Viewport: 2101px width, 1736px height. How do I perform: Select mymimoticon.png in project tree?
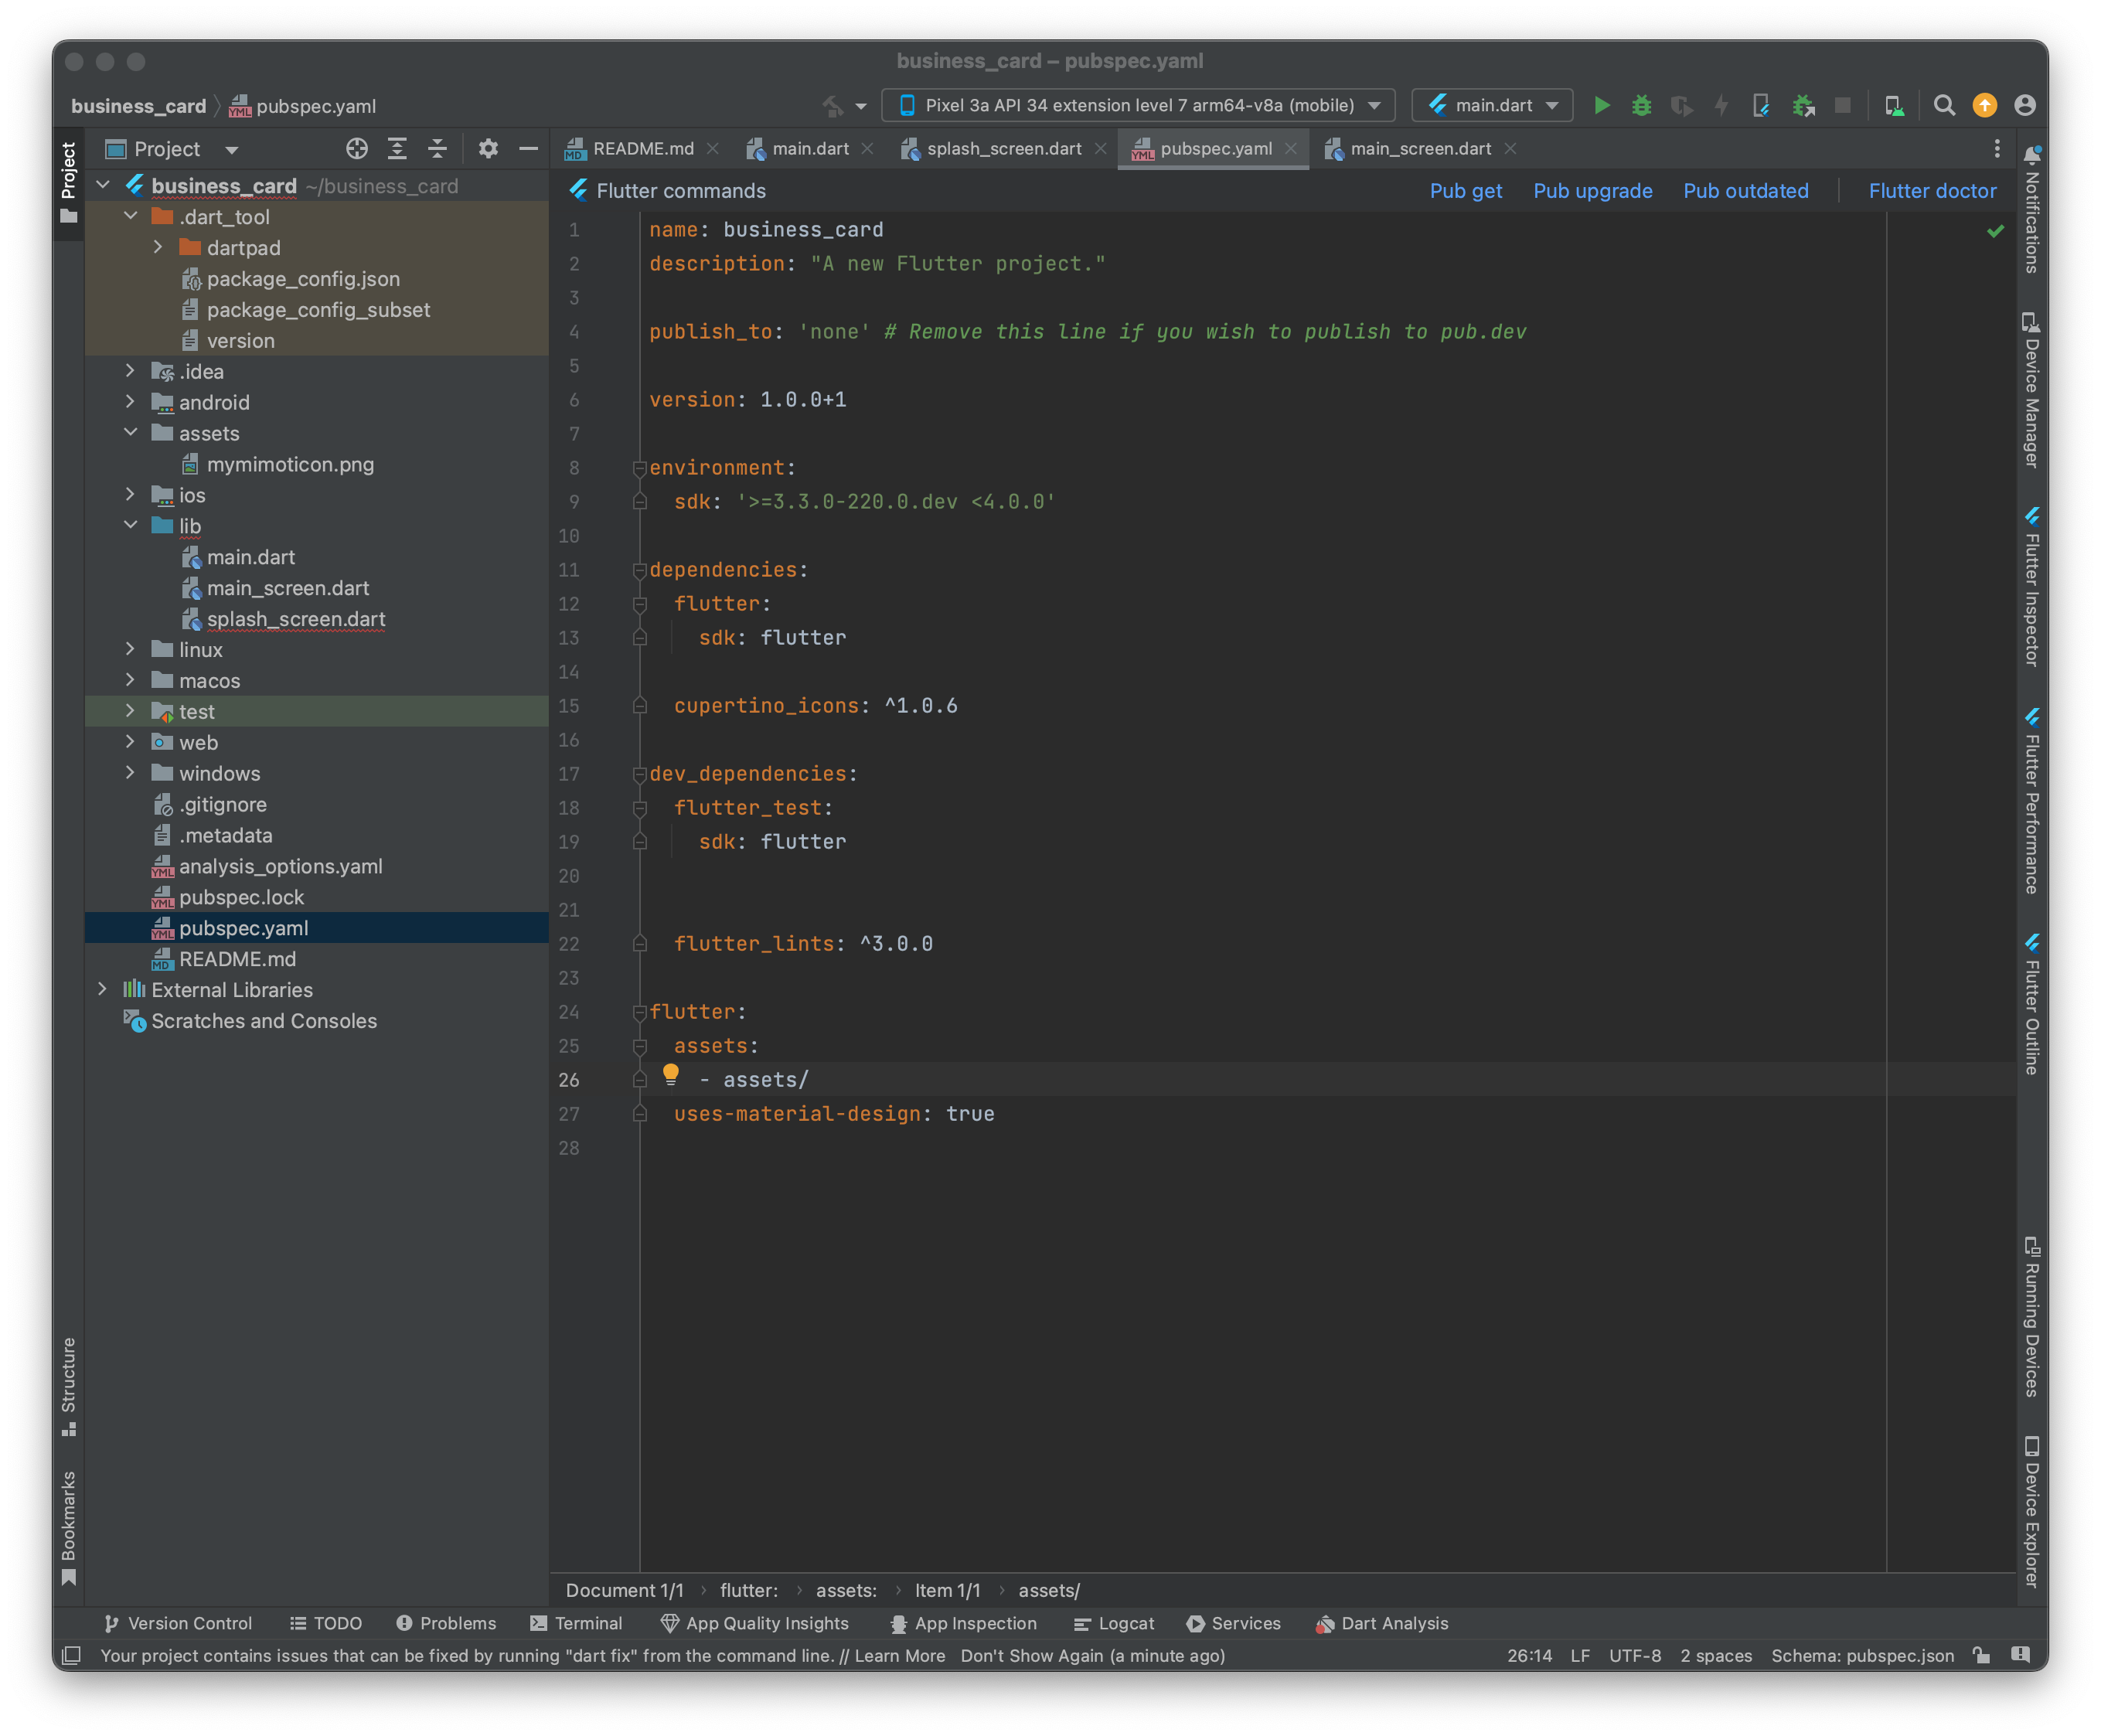(290, 464)
